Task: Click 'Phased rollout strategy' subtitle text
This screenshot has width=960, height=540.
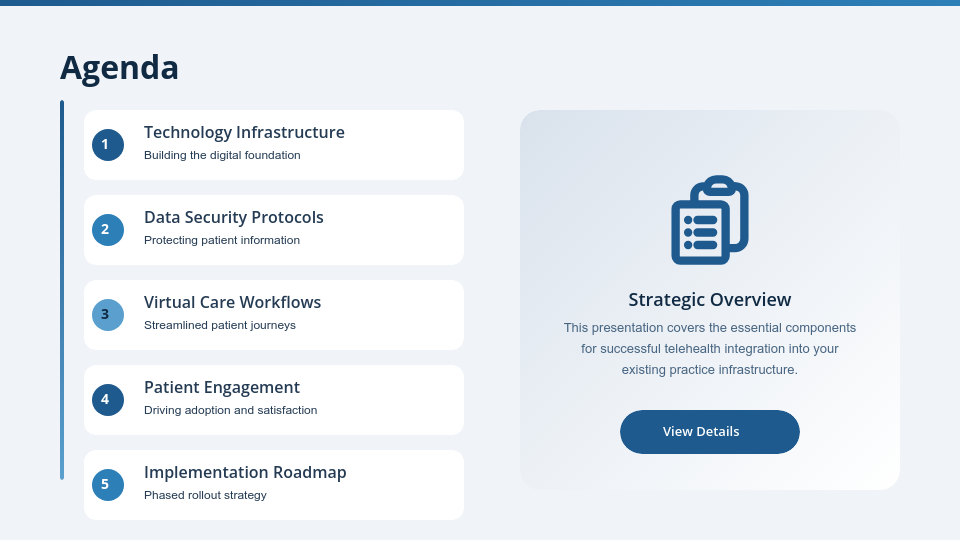Action: tap(205, 496)
